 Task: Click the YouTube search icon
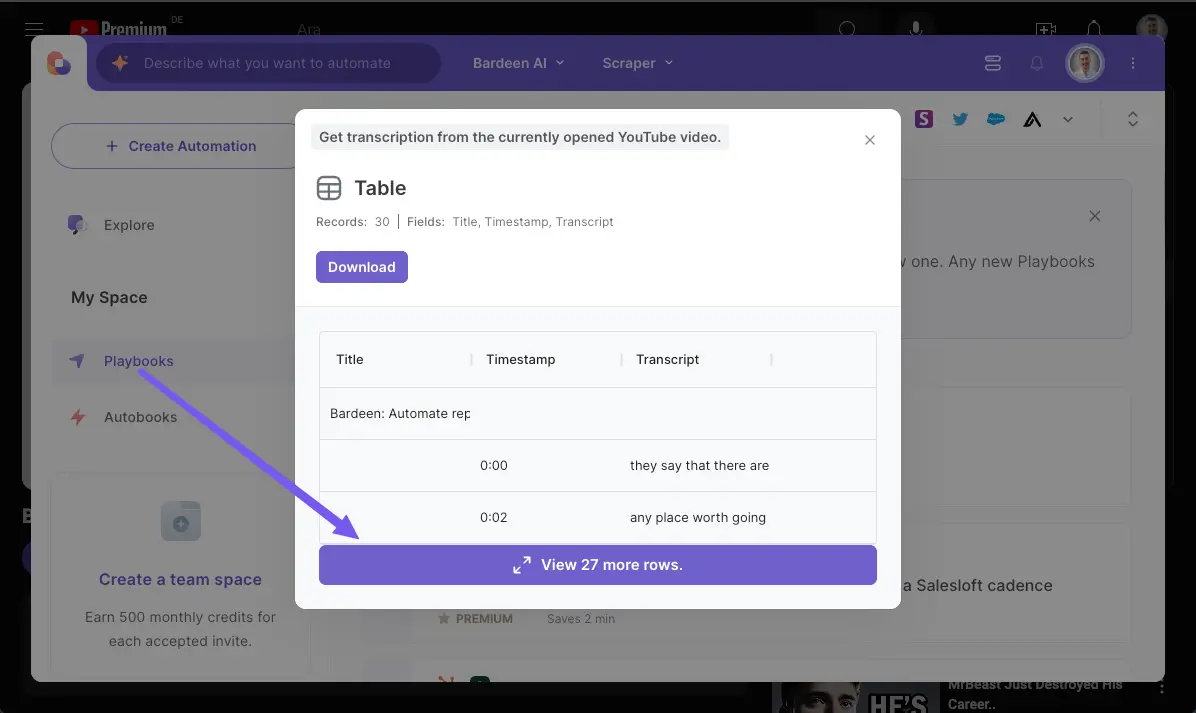click(847, 29)
